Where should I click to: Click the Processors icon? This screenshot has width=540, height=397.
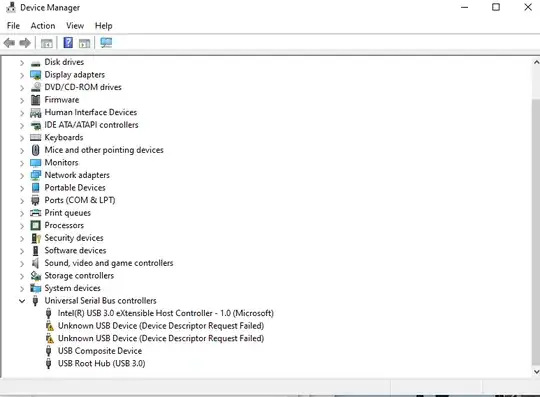35,226
